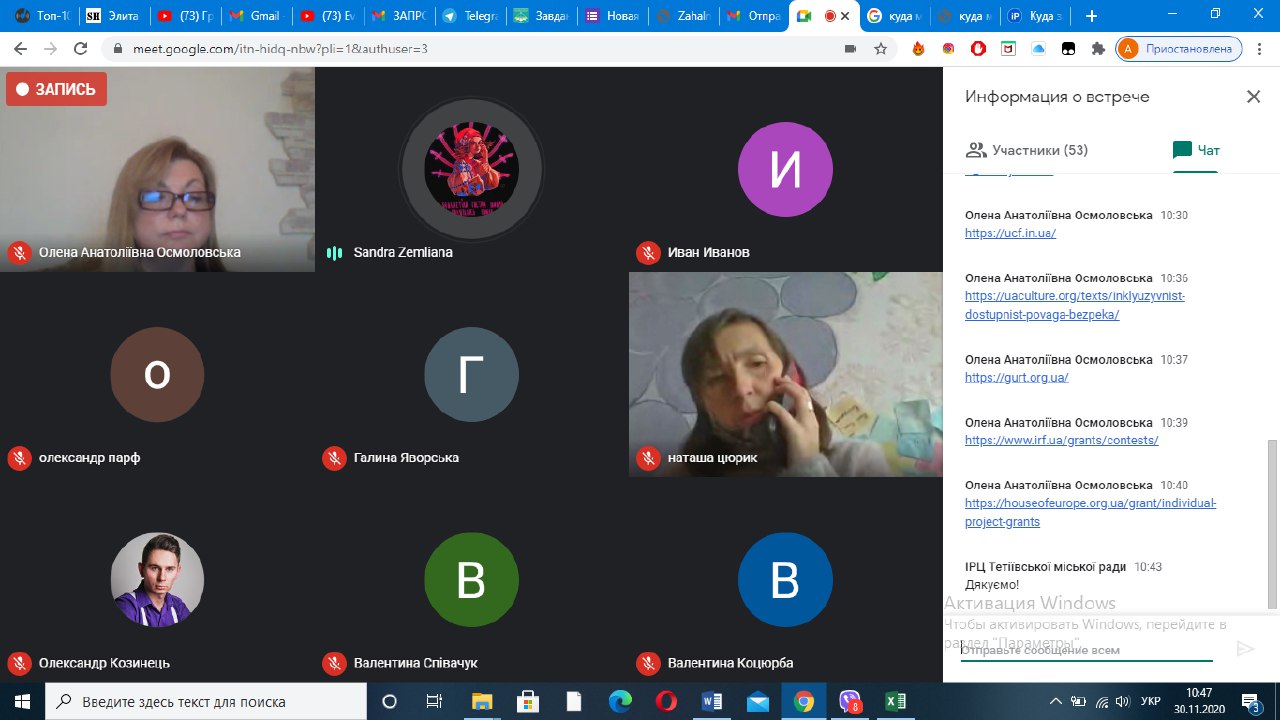This screenshot has height=720, width=1280.
Task: Close the meeting information side panel
Action: pyautogui.click(x=1253, y=97)
